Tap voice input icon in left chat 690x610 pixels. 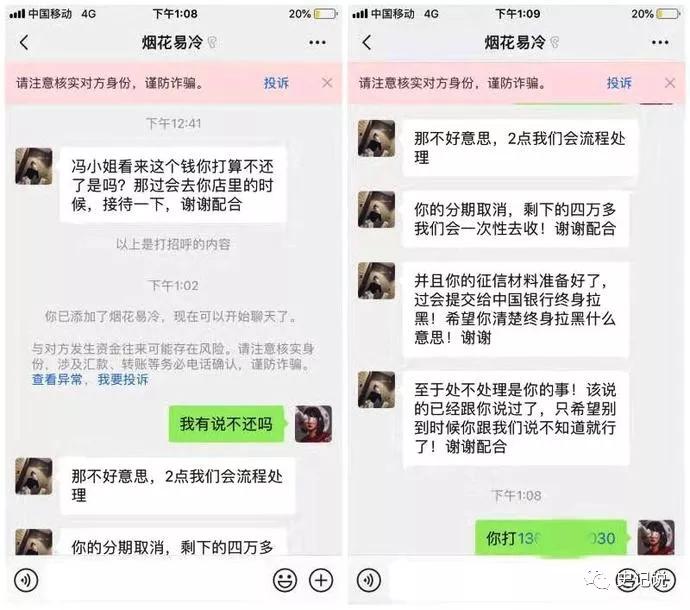(26, 581)
